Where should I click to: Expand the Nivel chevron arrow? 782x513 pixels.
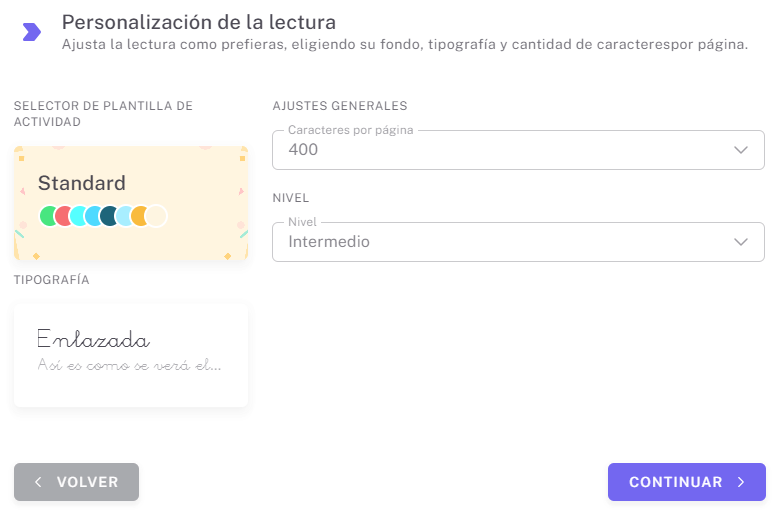point(741,242)
